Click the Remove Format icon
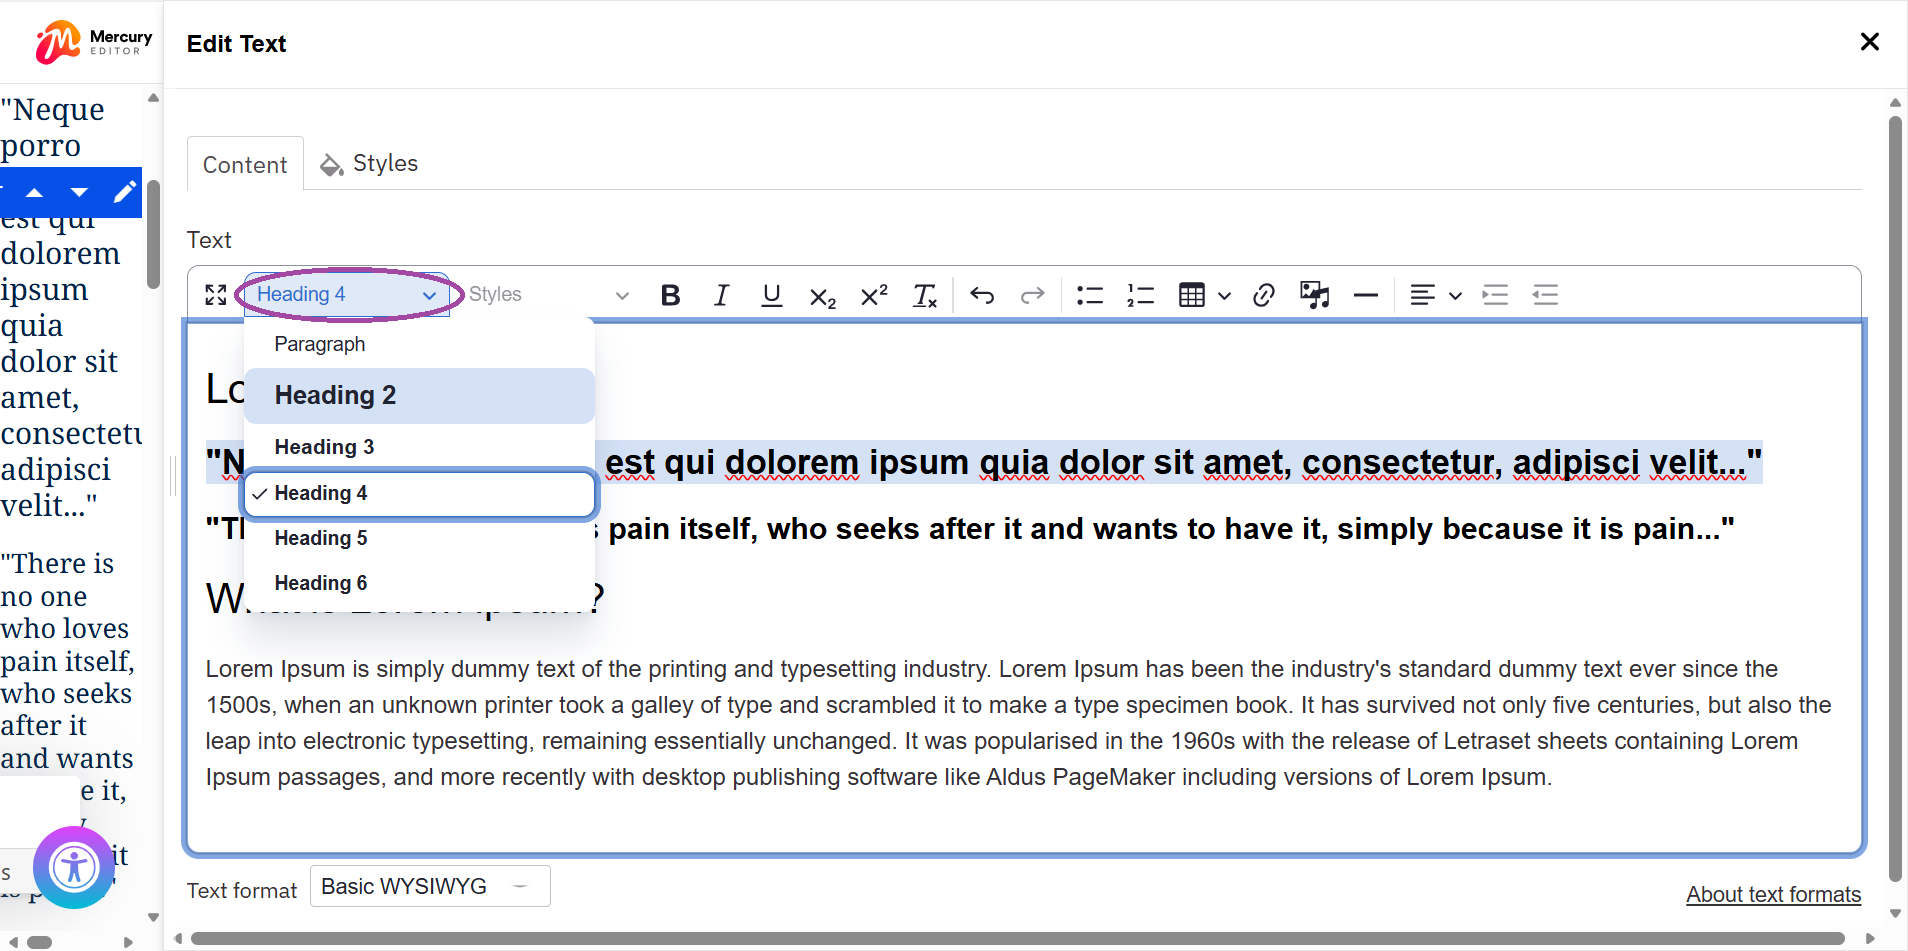The image size is (1908, 951). point(923,294)
